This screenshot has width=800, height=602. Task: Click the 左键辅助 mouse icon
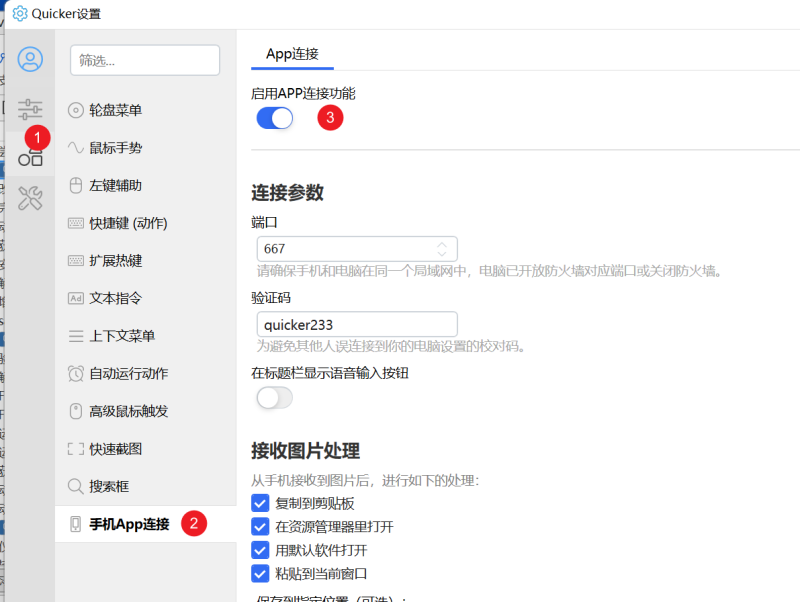pos(76,186)
